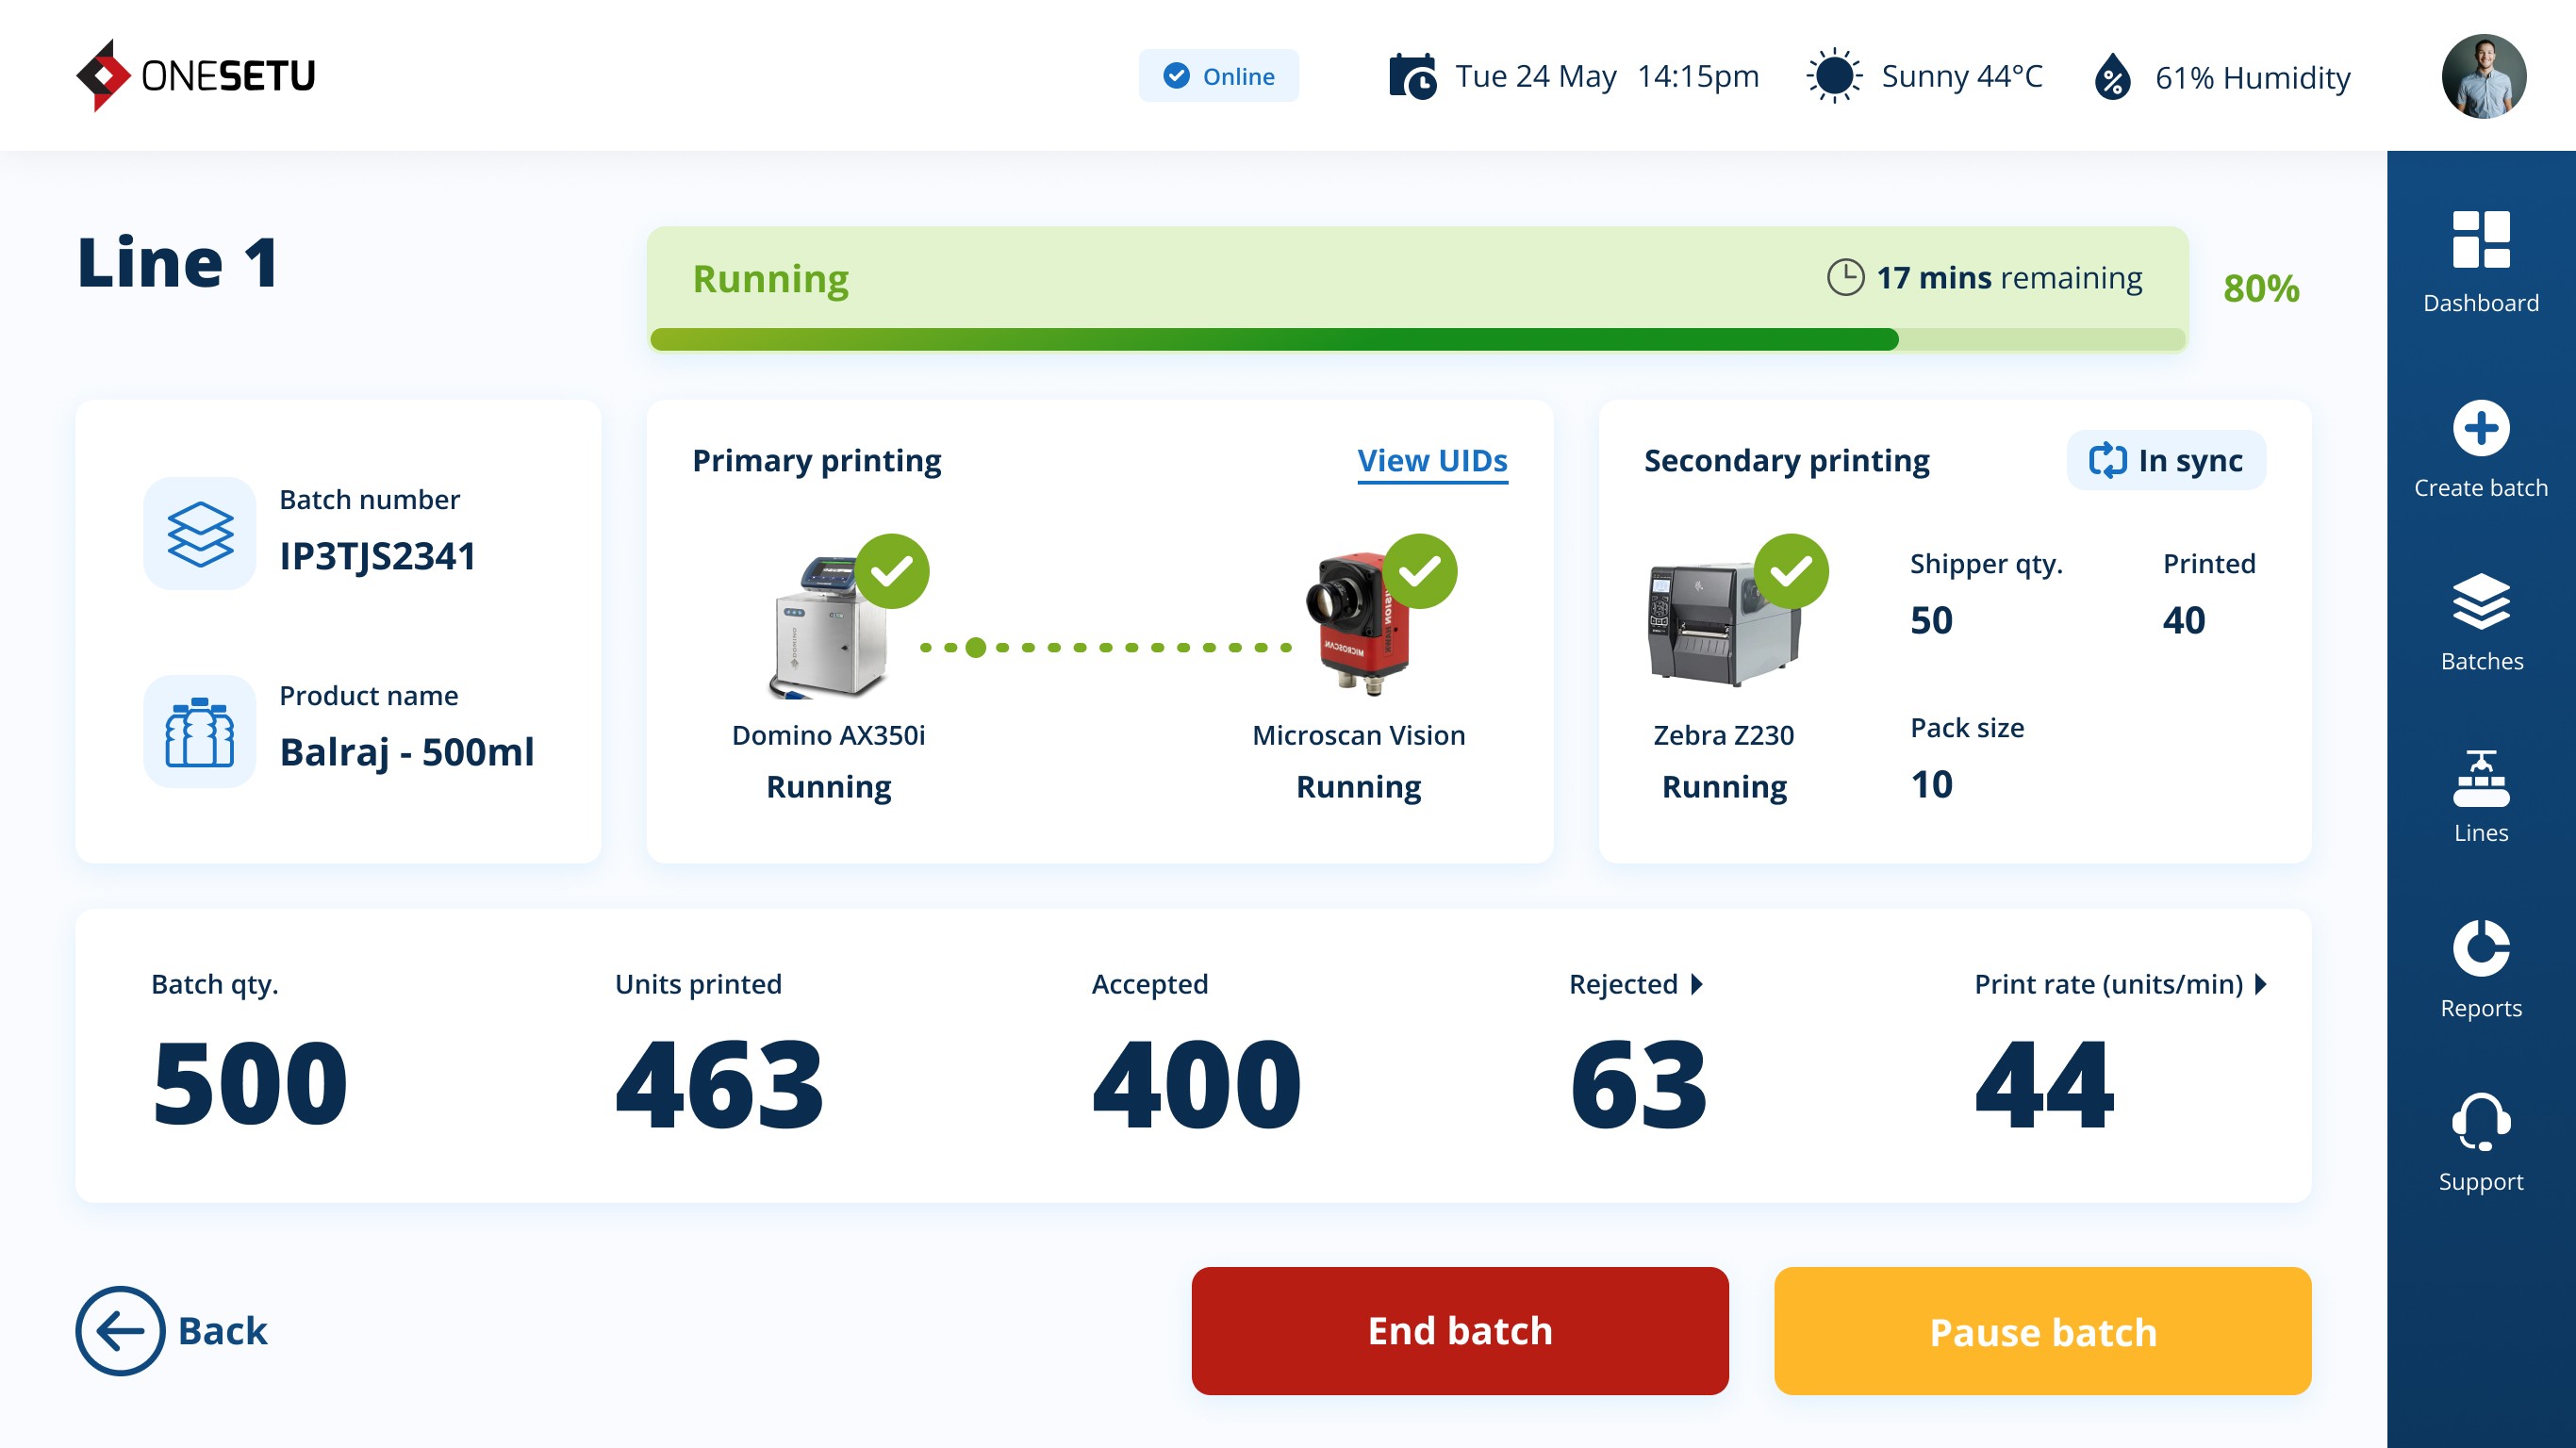Click the Sunny 44°C weather text

click(x=1962, y=76)
